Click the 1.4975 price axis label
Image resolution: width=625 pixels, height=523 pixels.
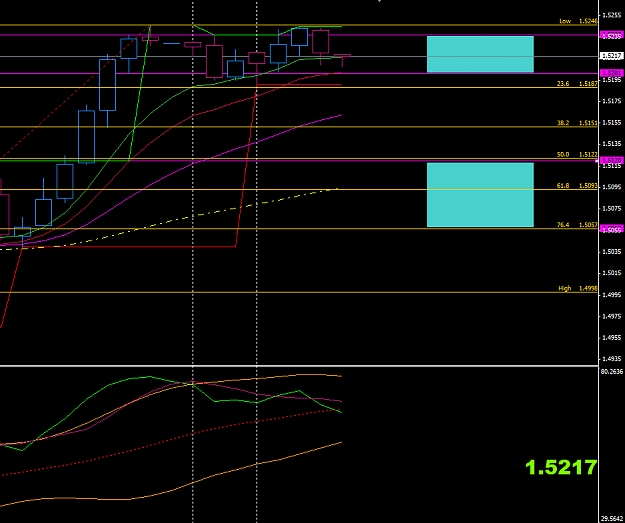pyautogui.click(x=612, y=316)
